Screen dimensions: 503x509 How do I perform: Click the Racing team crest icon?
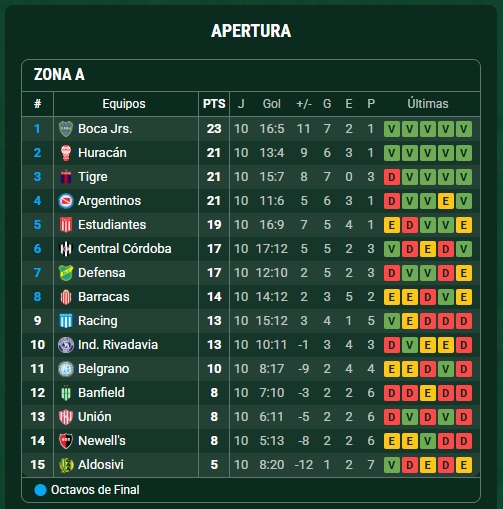[x=66, y=321]
